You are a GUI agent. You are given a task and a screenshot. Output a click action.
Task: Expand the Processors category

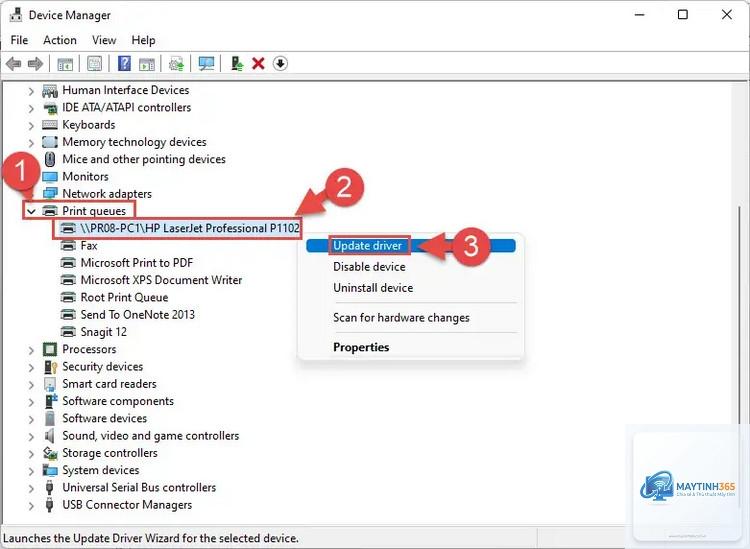31,350
